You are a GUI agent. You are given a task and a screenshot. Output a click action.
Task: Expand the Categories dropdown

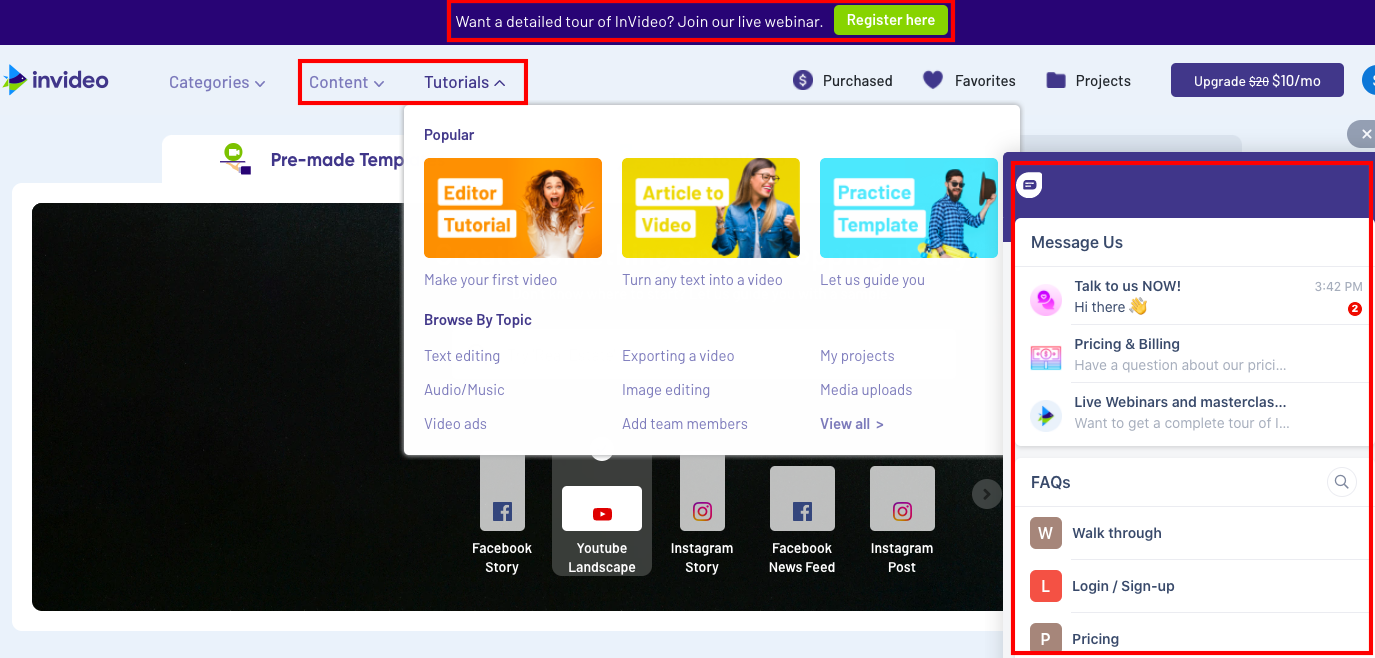217,83
